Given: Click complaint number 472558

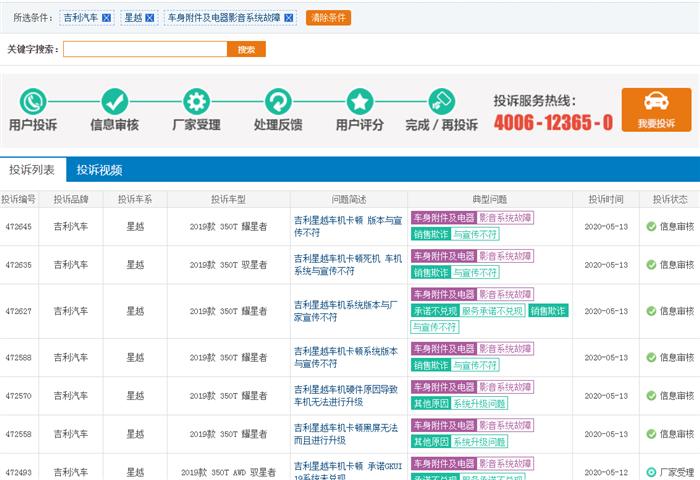Looking at the screenshot, I should tap(18, 434).
